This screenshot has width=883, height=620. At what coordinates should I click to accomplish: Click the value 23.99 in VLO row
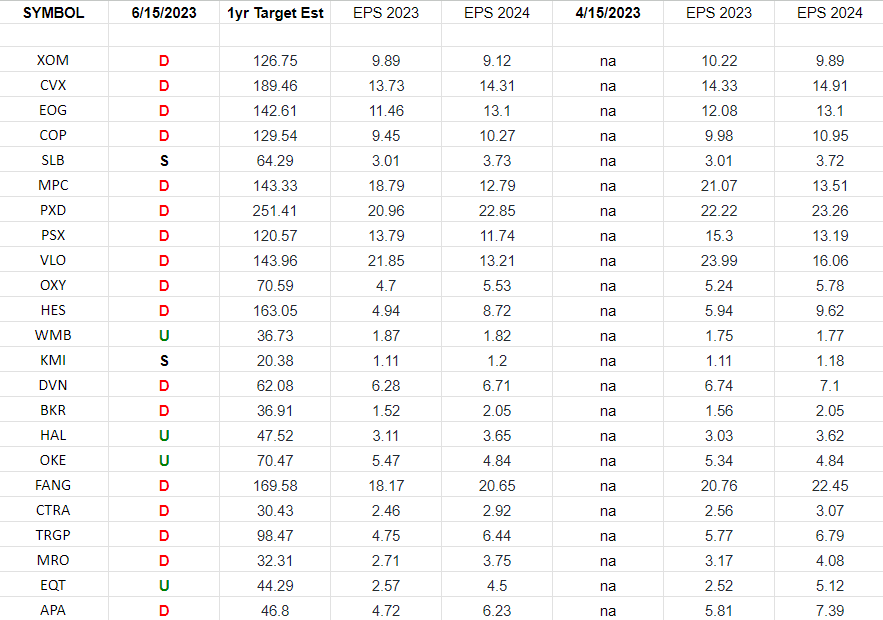pos(719,261)
